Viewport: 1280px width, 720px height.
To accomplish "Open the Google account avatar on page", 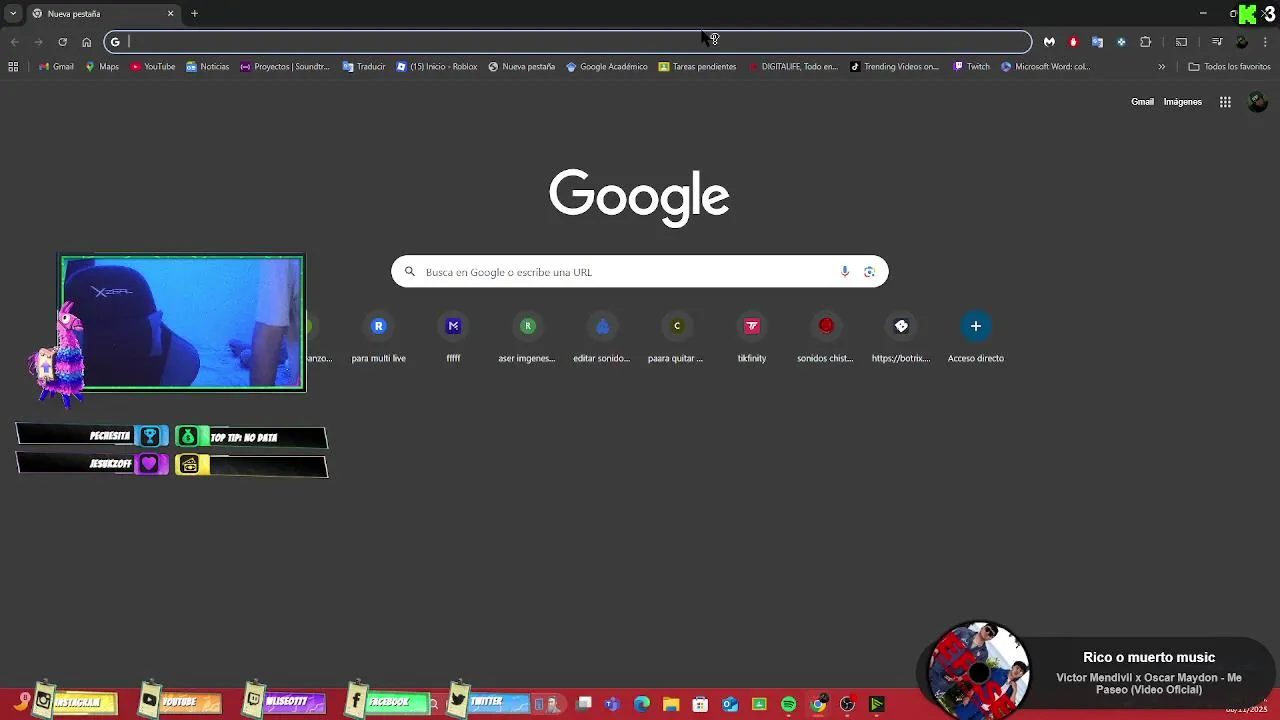I will 1258,102.
